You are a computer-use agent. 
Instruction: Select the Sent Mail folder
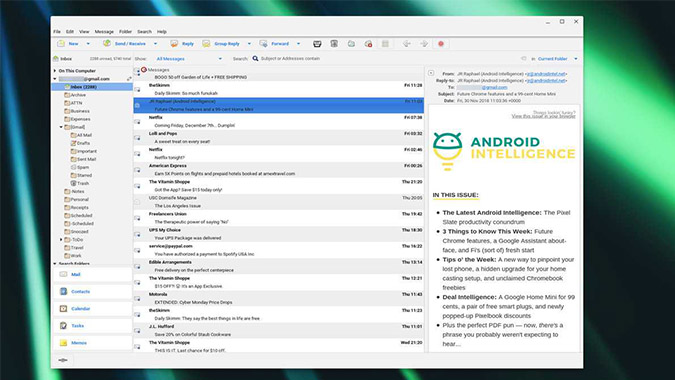[x=83, y=159]
